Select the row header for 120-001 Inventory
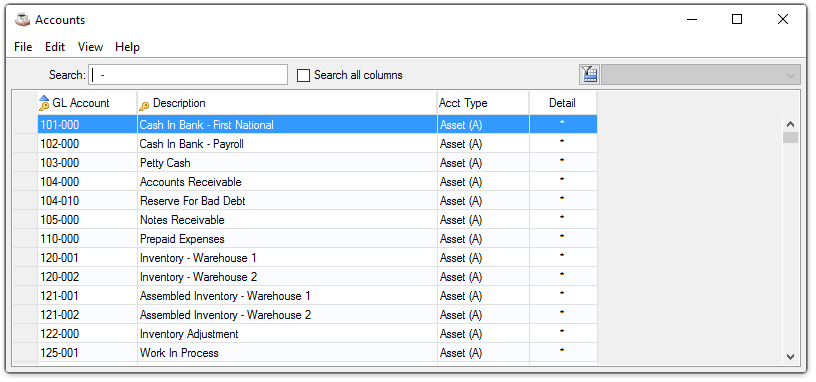This screenshot has height=382, width=816. tap(25, 258)
